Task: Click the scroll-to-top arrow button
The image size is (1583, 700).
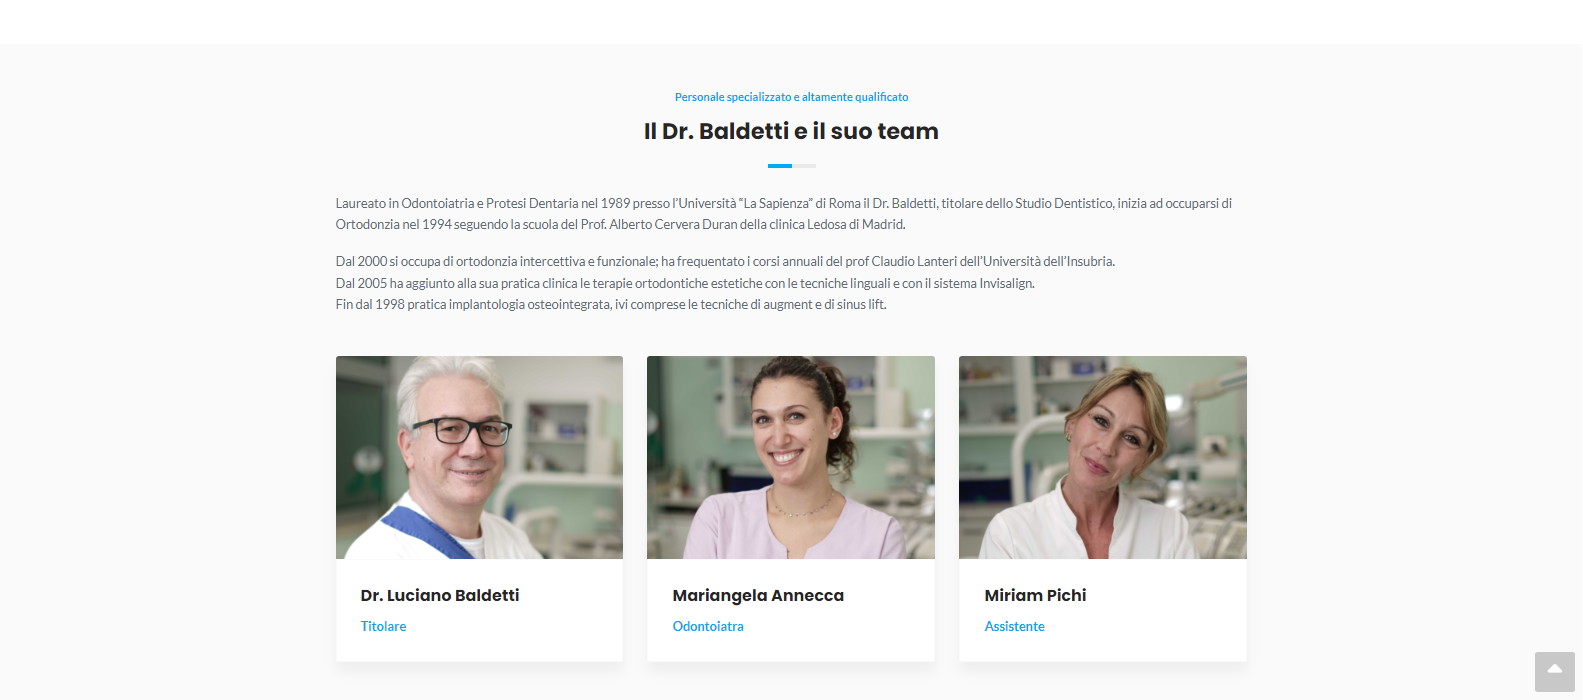Action: pos(1554,672)
